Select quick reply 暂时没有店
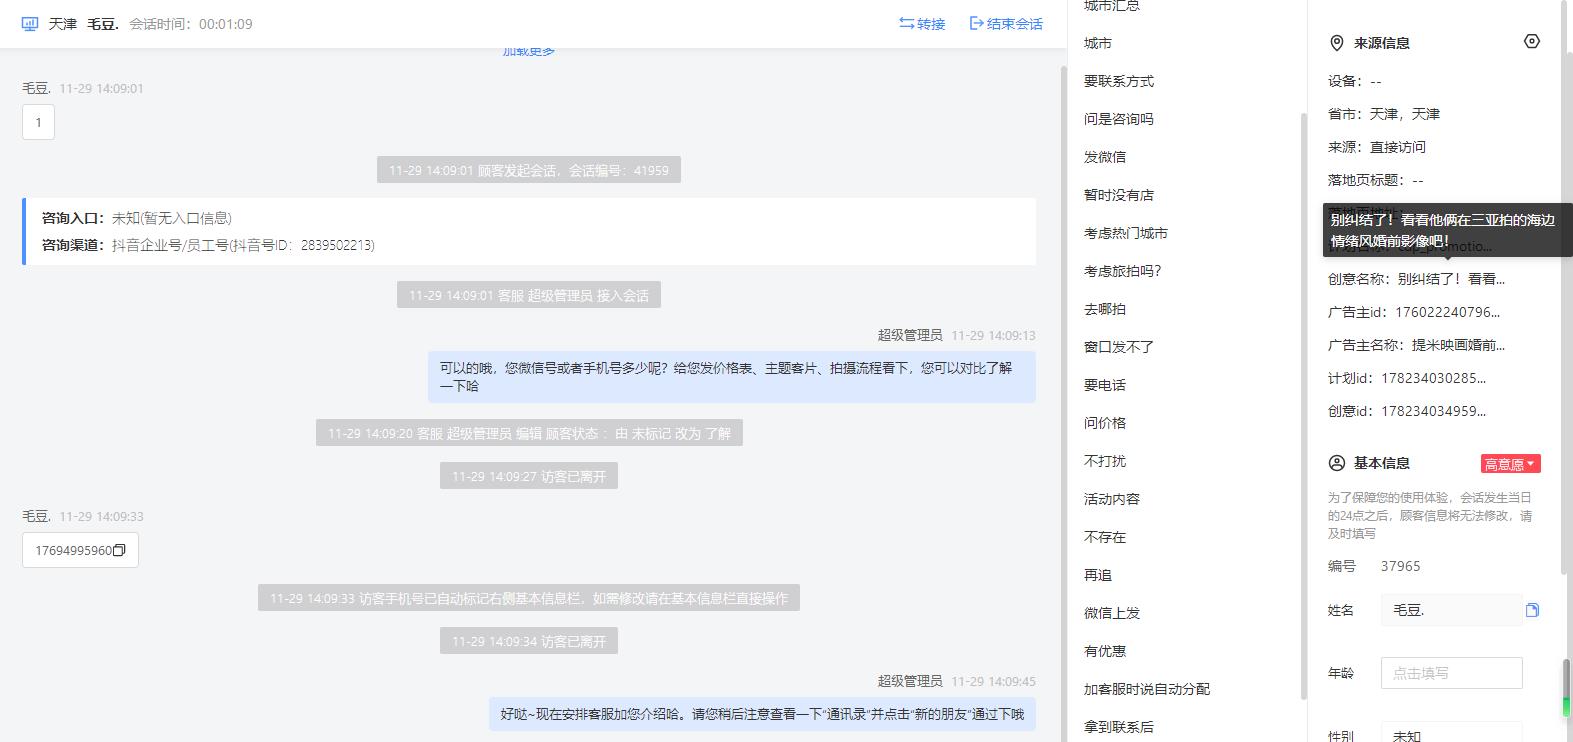 click(1119, 195)
